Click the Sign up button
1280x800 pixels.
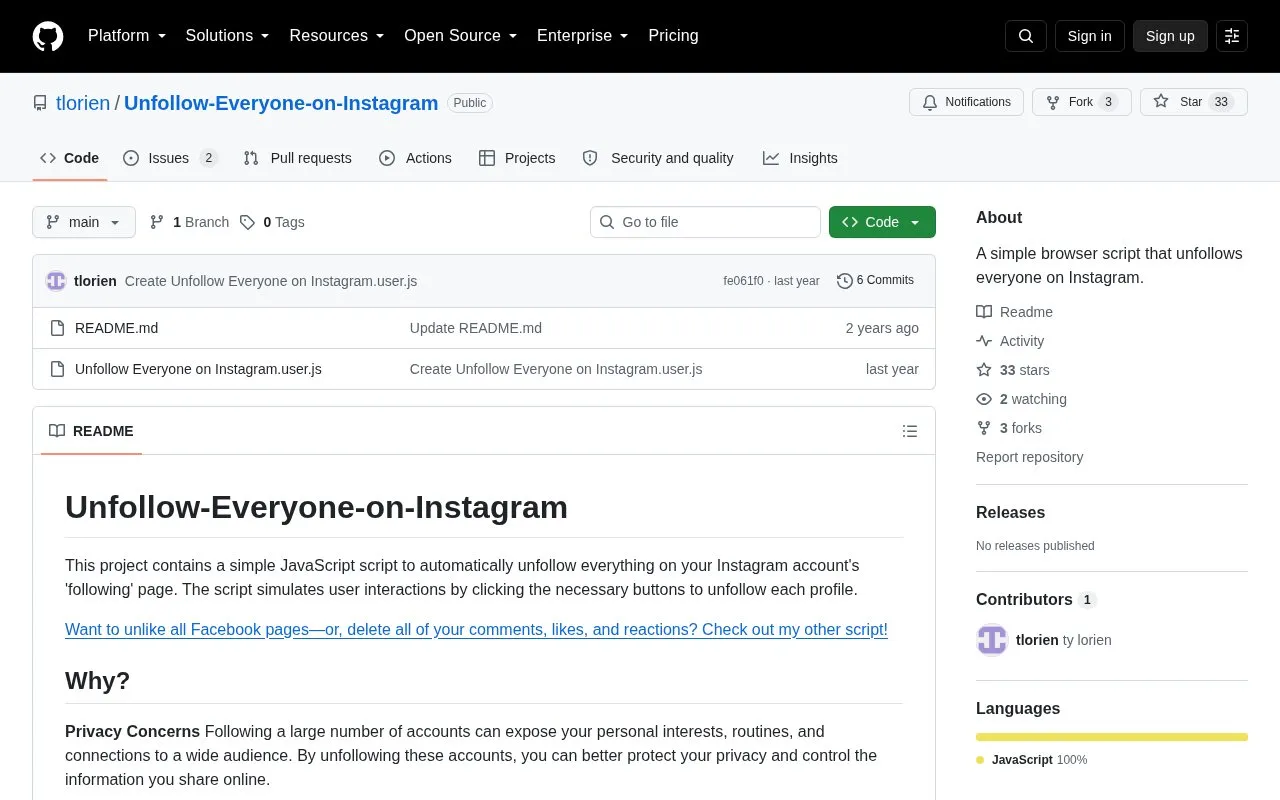[1170, 36]
